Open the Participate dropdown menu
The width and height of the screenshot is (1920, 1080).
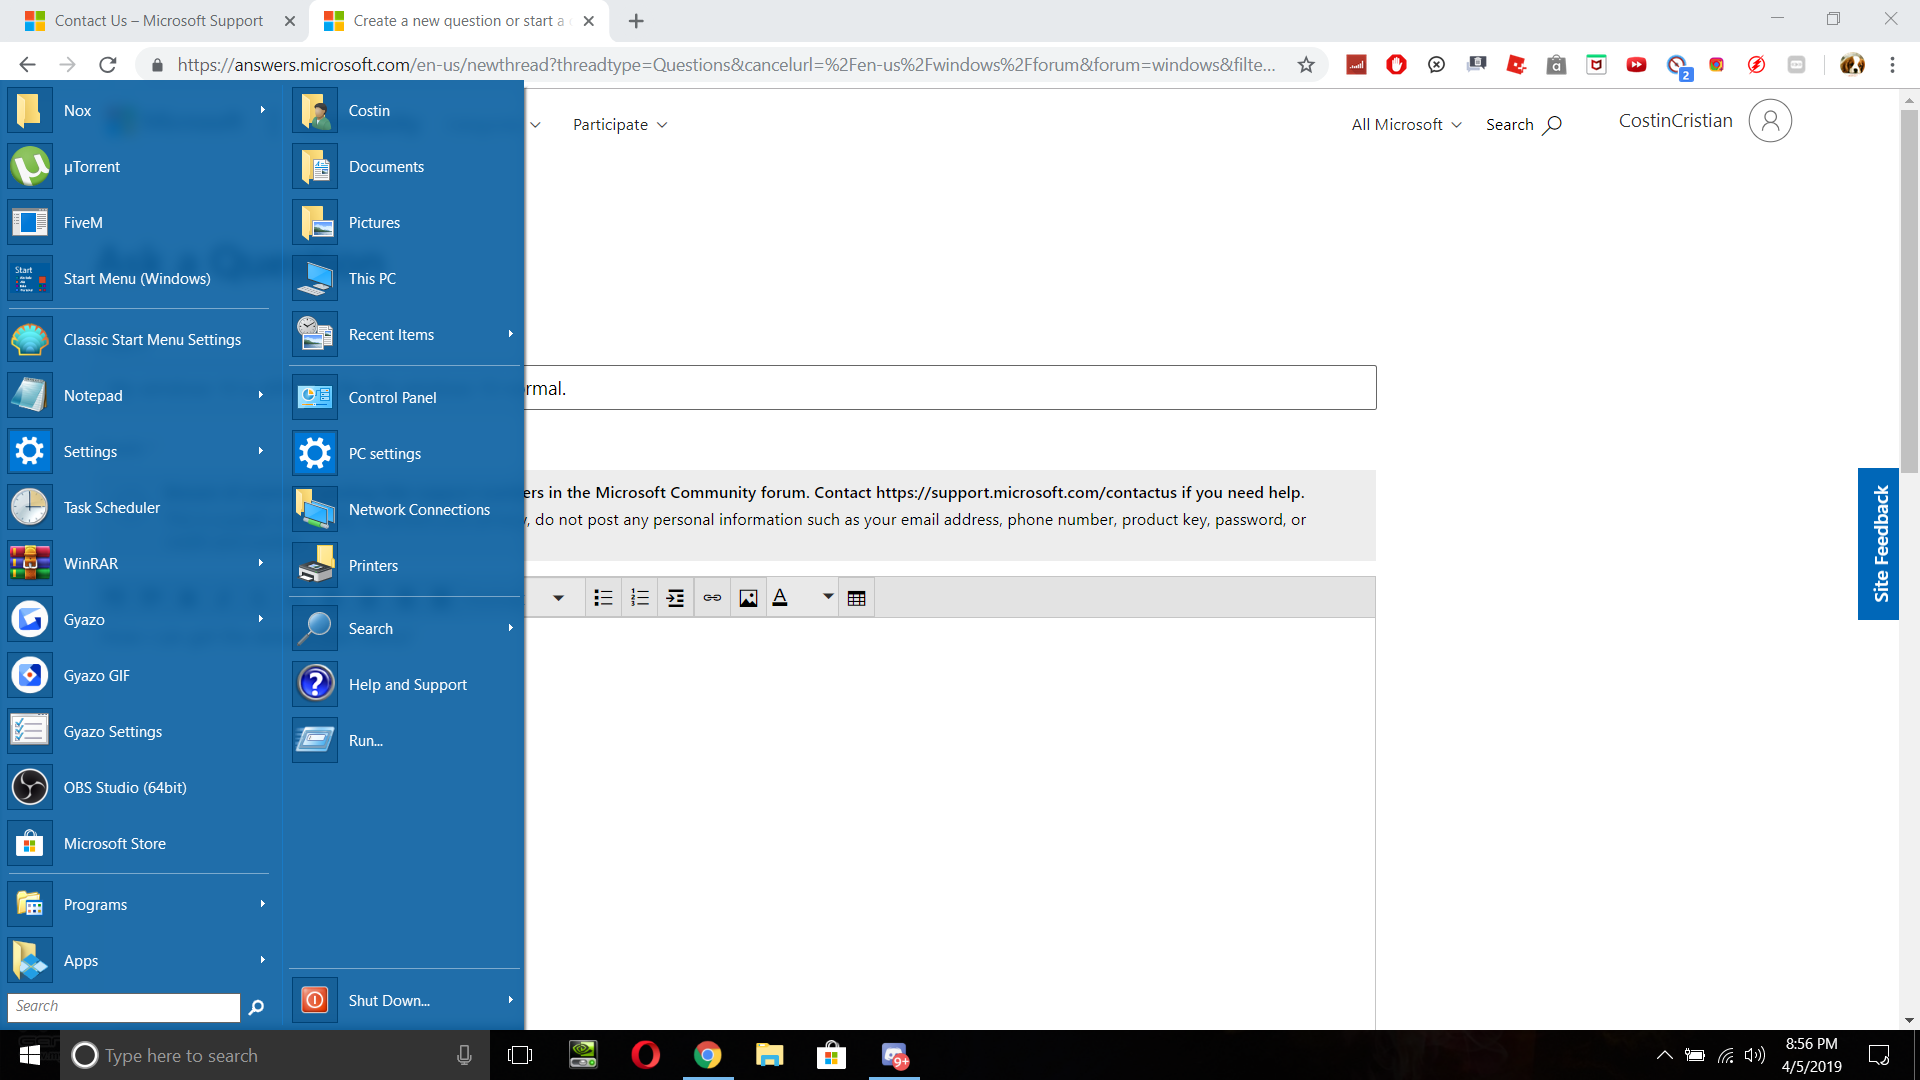click(620, 125)
